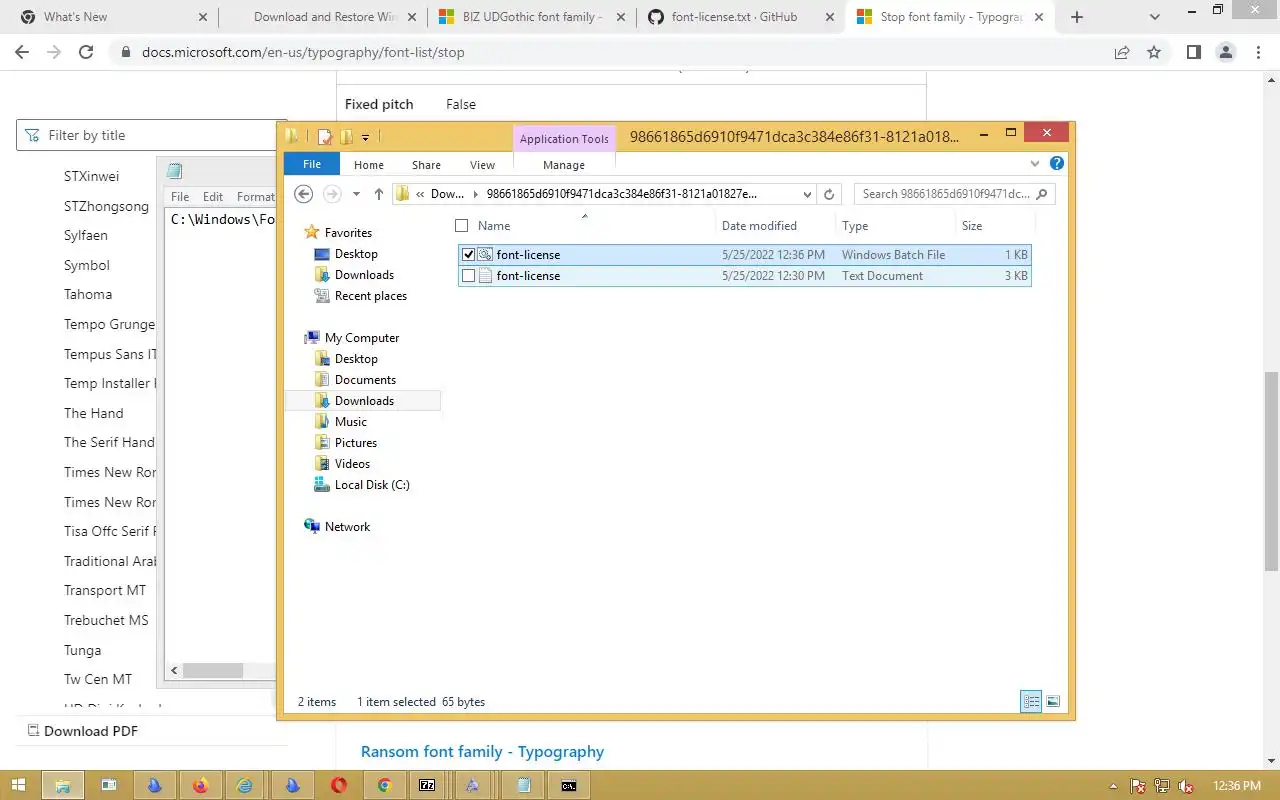Sort files by Date modified column
1280x800 pixels.
coord(759,226)
